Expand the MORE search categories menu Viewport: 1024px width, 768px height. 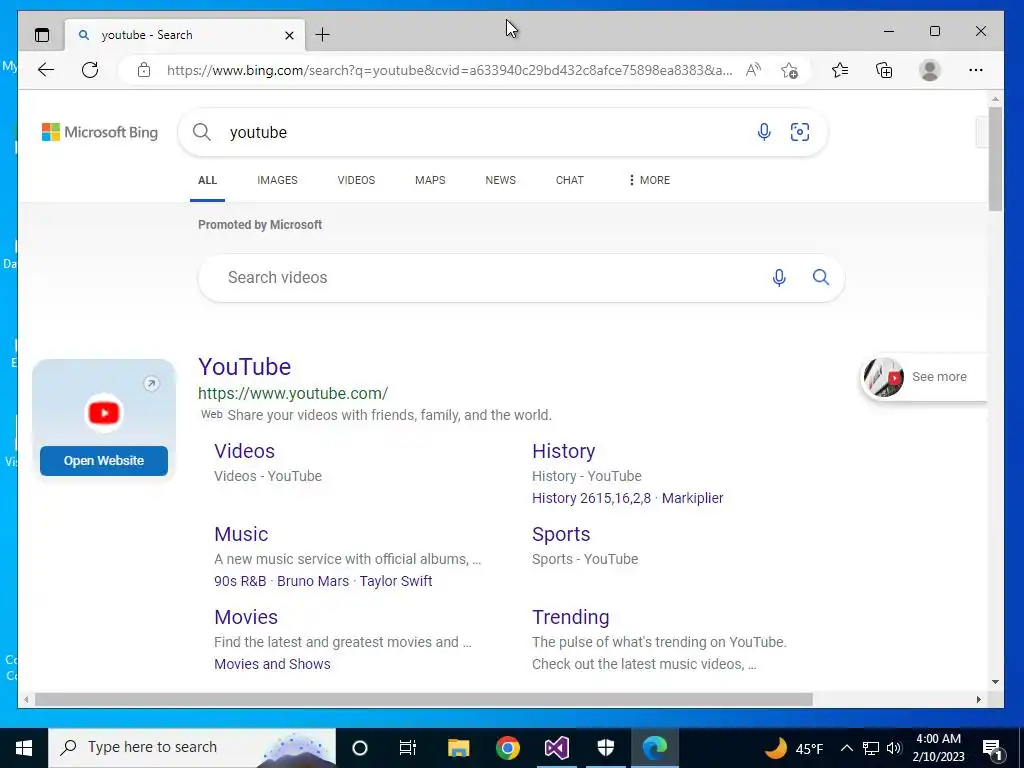pos(648,180)
